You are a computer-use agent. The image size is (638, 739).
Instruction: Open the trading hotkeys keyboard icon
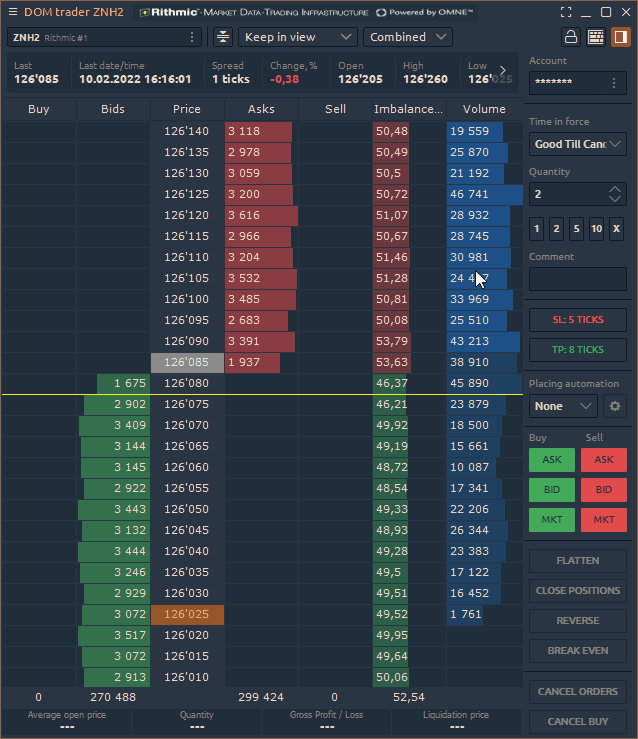coord(596,37)
